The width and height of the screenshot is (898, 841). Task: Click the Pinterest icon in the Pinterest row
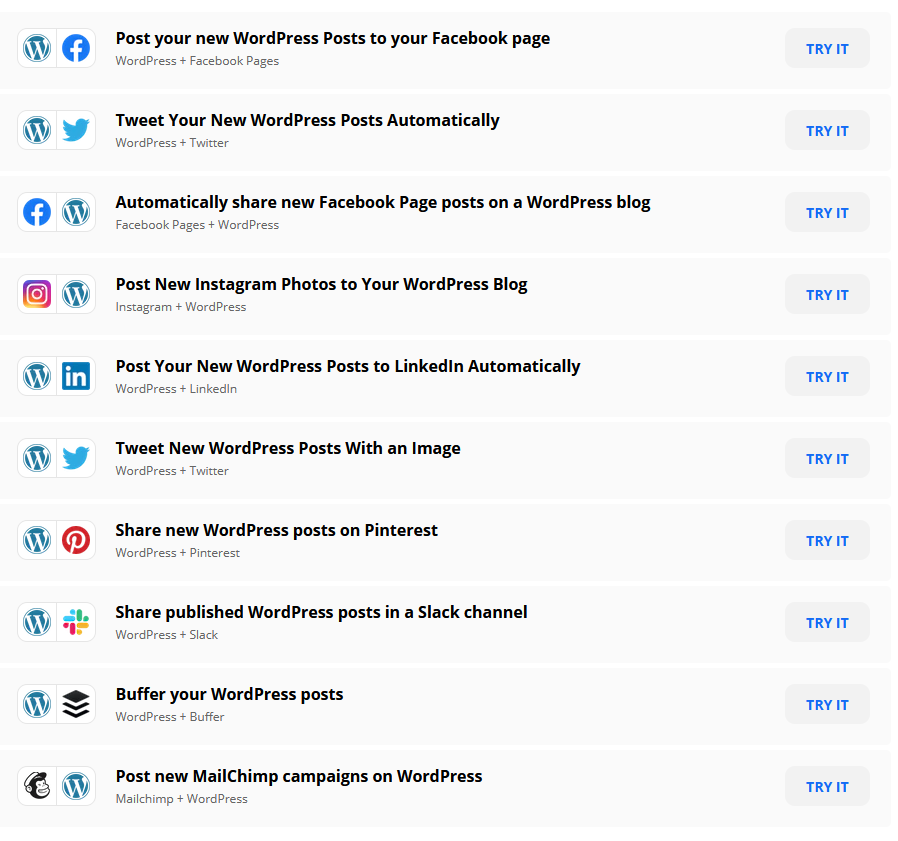coord(76,540)
